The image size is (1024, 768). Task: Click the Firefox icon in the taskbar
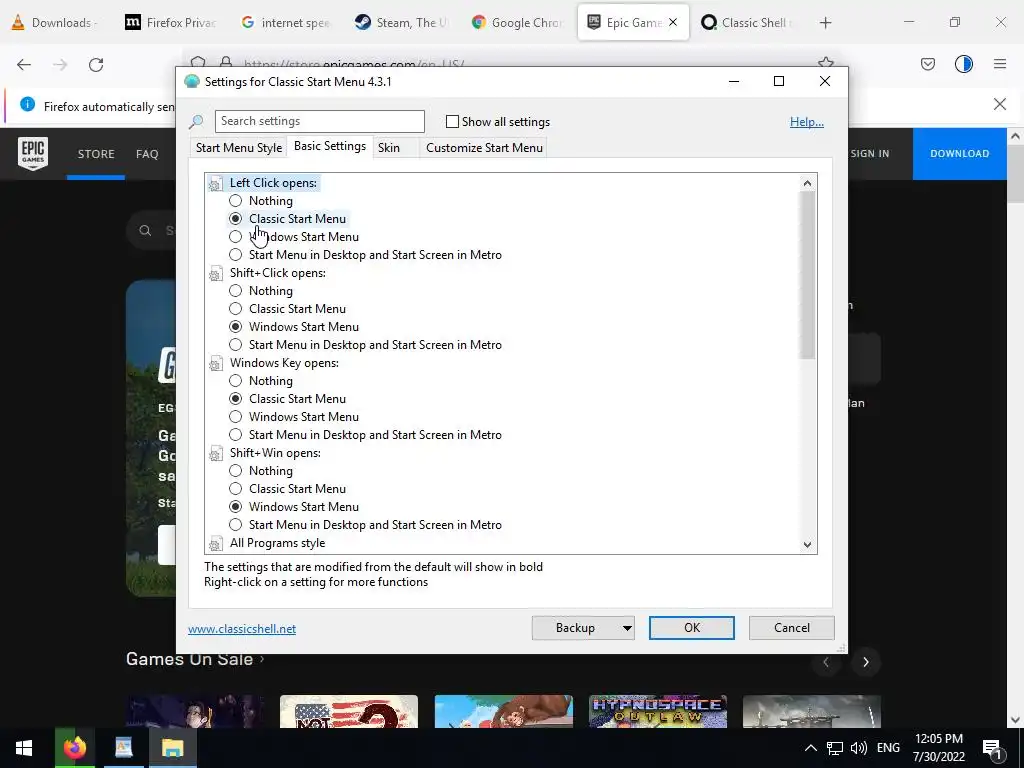pyautogui.click(x=75, y=747)
